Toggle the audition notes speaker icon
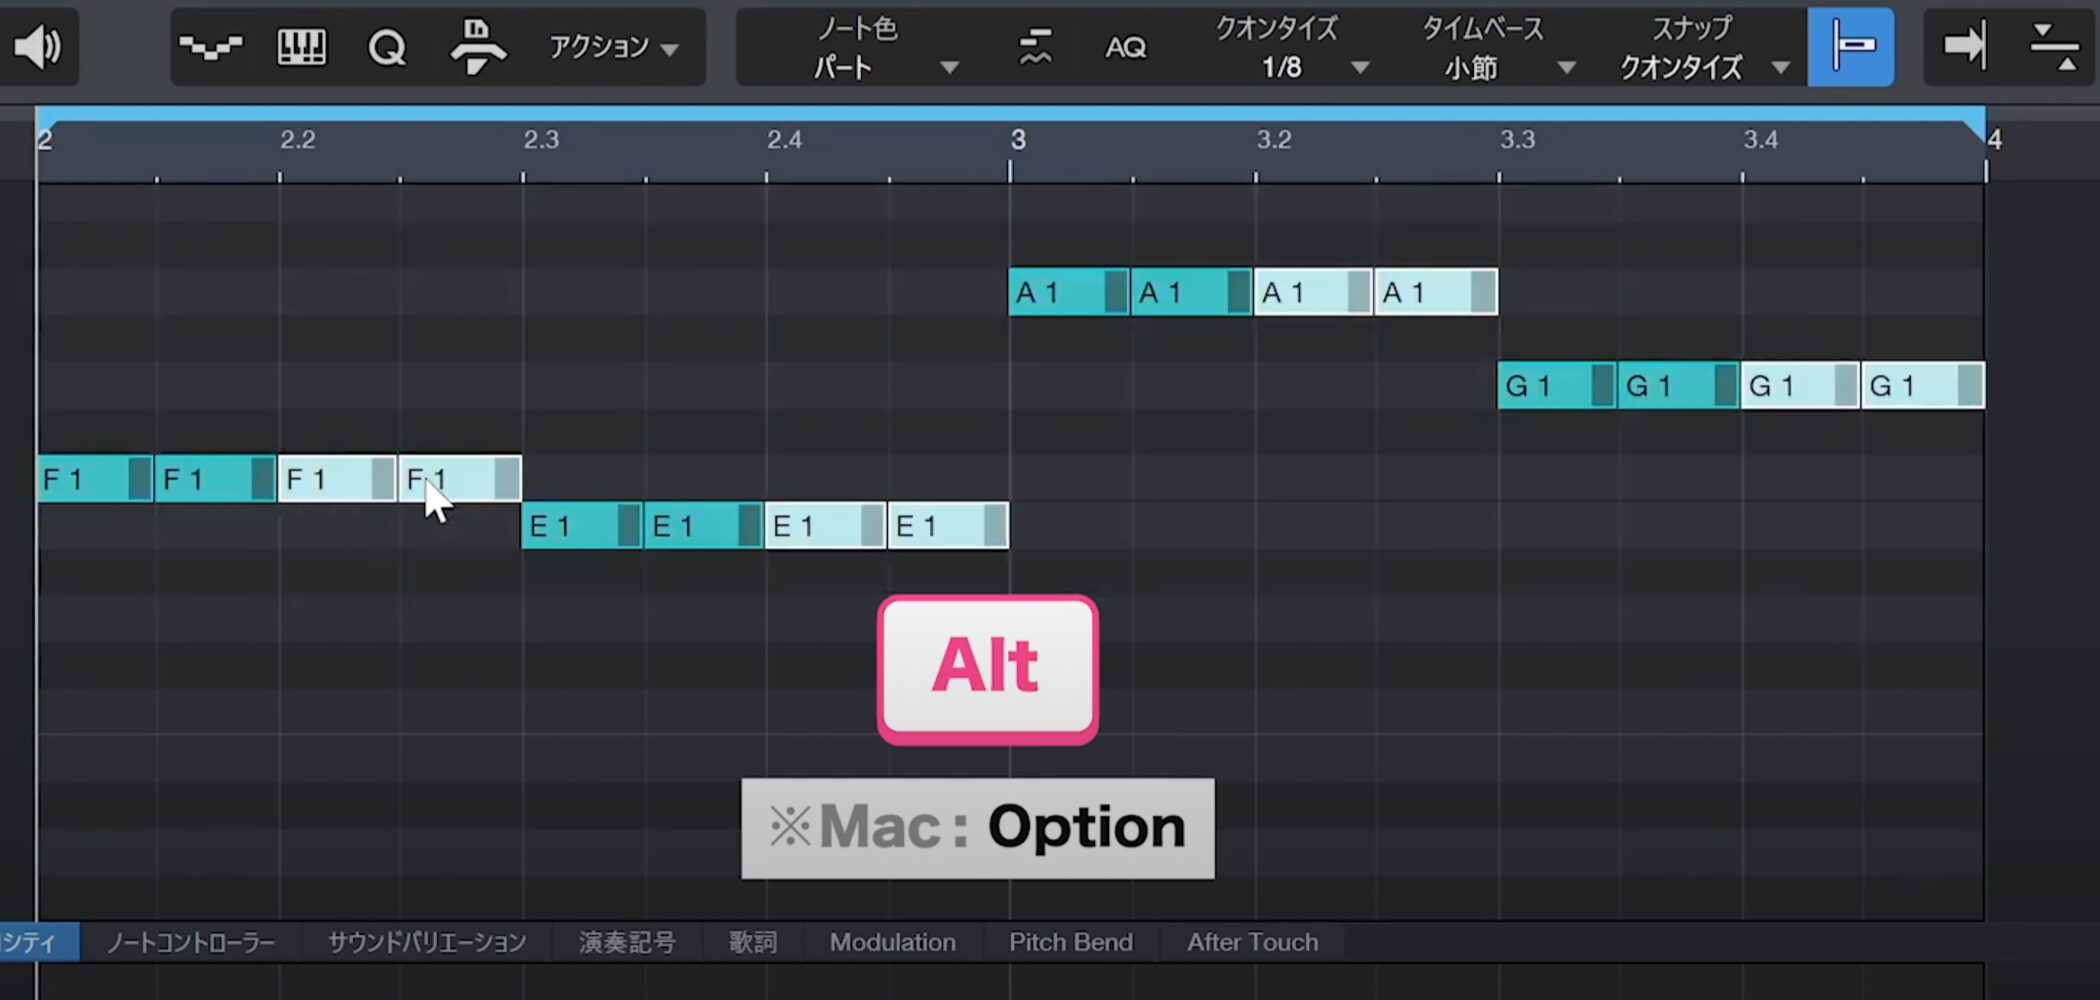The height and width of the screenshot is (1000, 2100). (38, 47)
